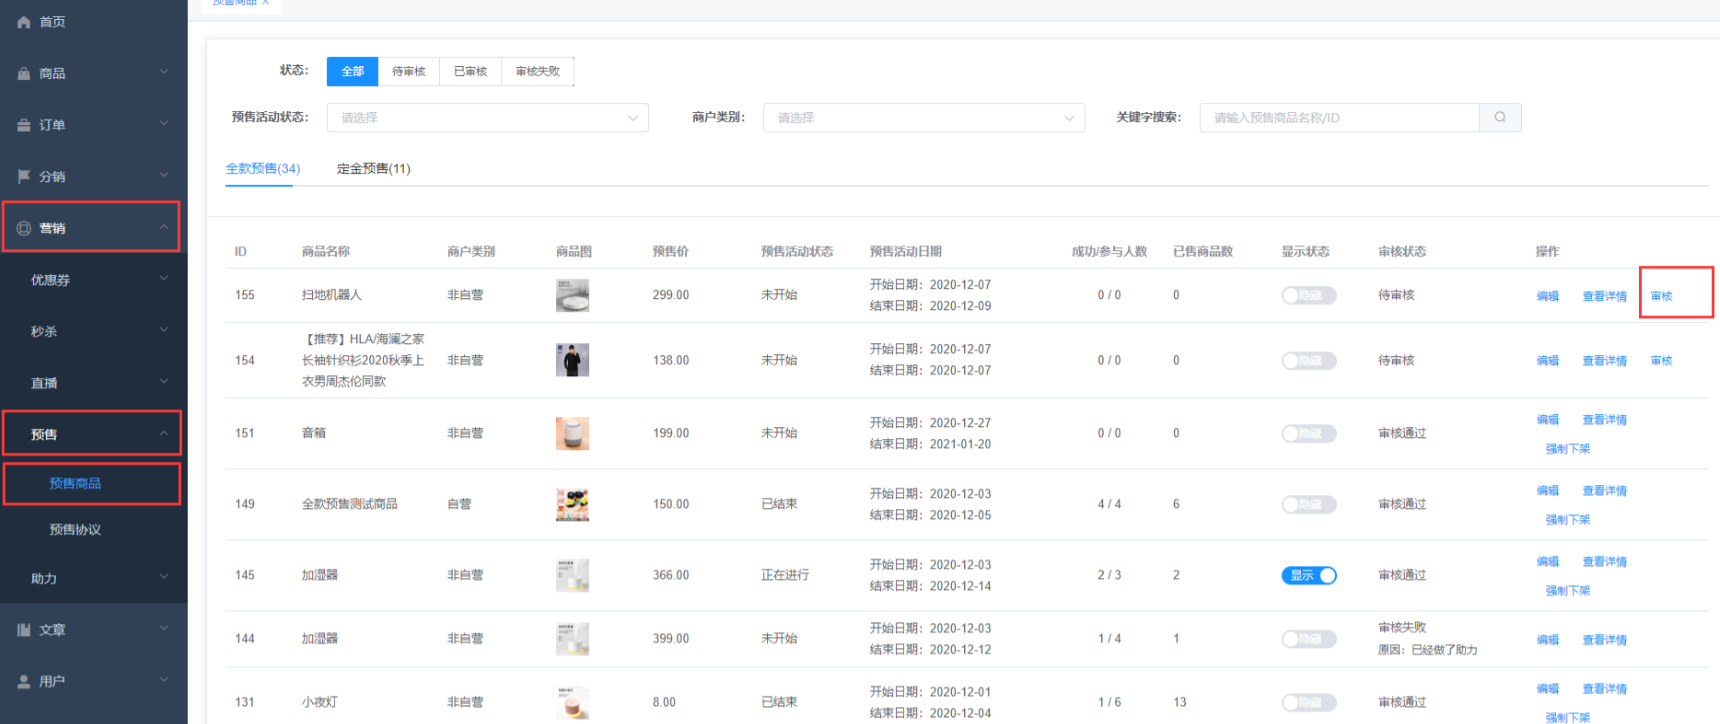Image resolution: width=1720 pixels, height=724 pixels.
Task: Open 查看详情 for product 145
Action: click(x=1605, y=562)
